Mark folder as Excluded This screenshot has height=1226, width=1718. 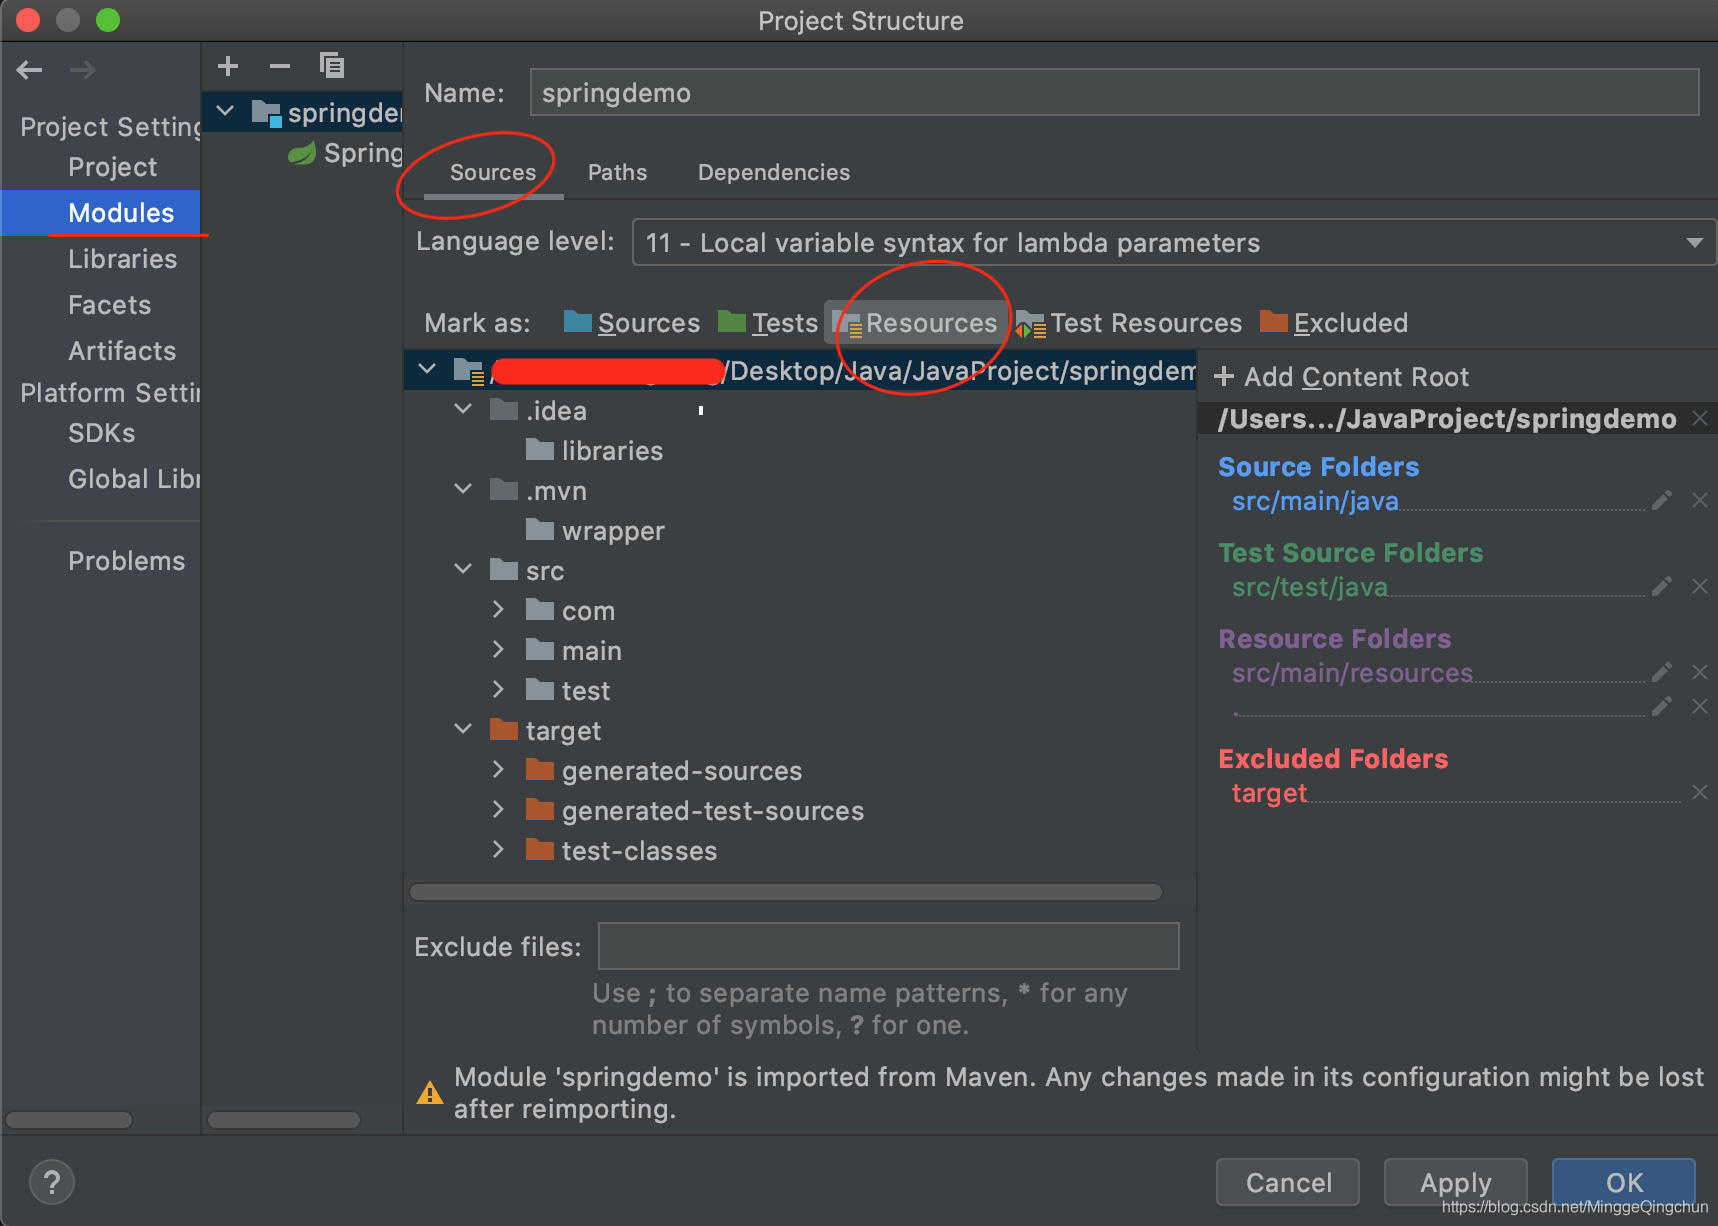[1334, 323]
